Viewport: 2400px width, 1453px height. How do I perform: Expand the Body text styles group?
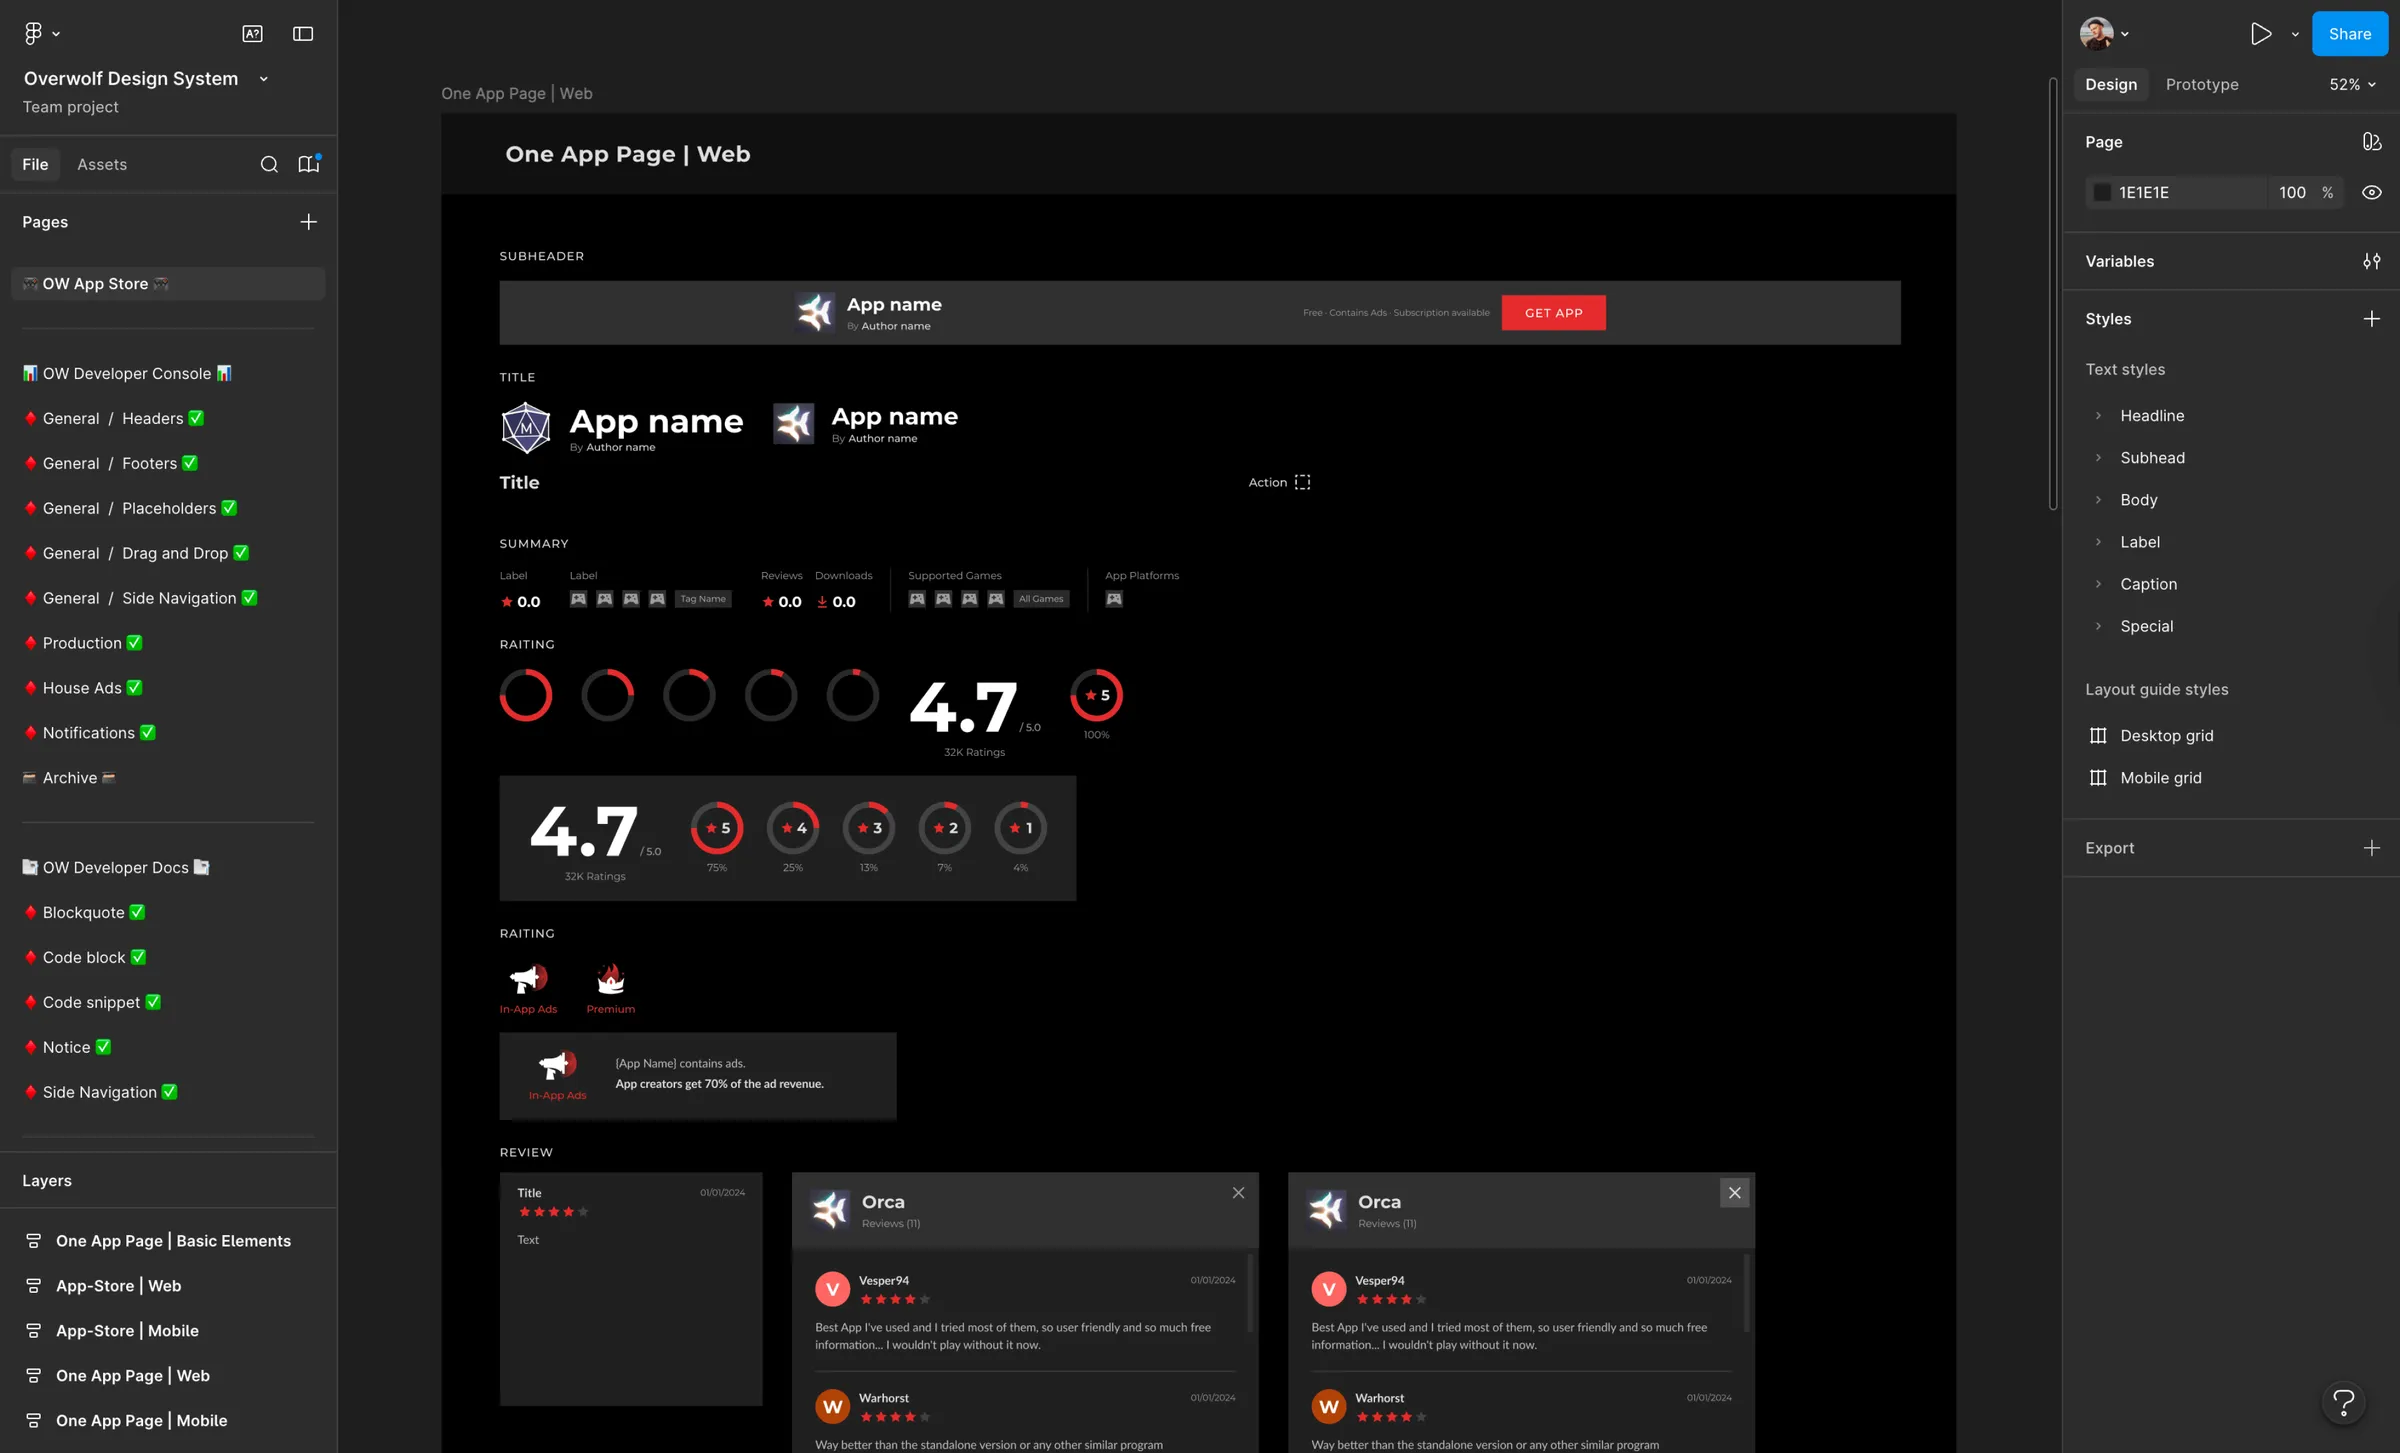(x=2098, y=500)
